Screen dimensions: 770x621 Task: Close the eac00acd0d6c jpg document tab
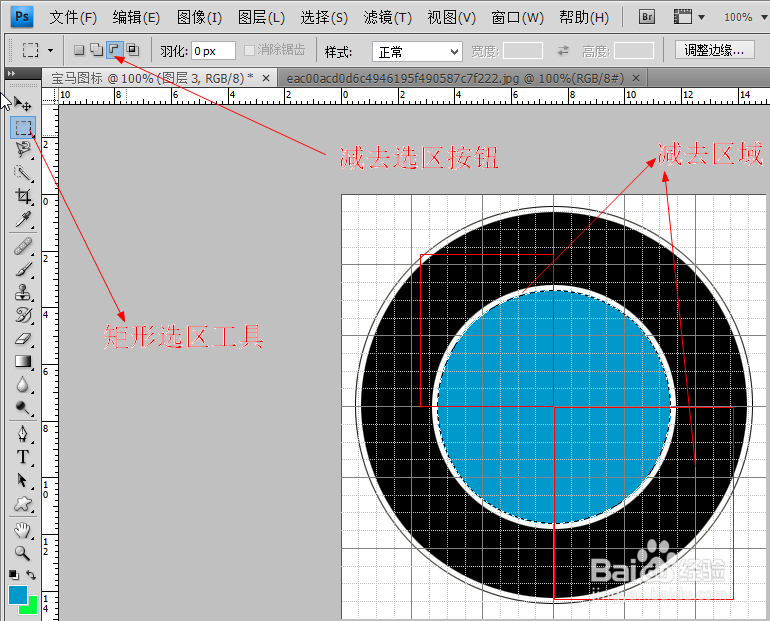click(636, 78)
